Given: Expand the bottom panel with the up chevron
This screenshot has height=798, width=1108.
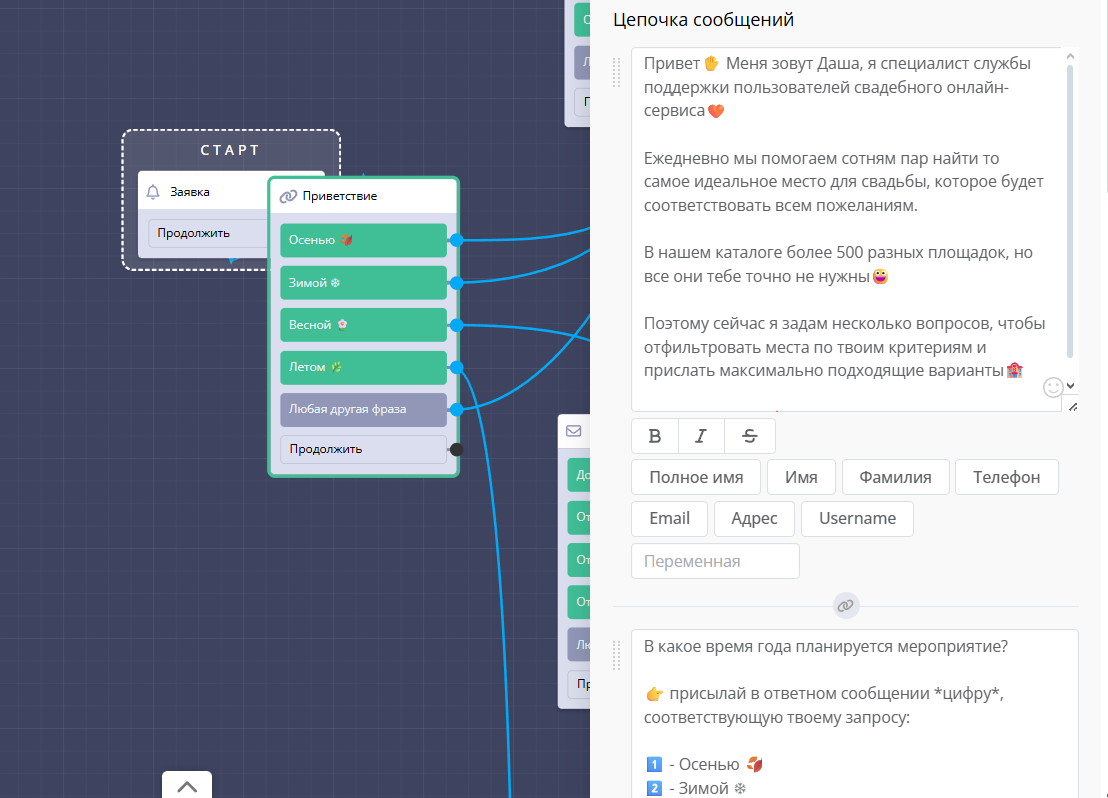Looking at the screenshot, I should point(187,786).
